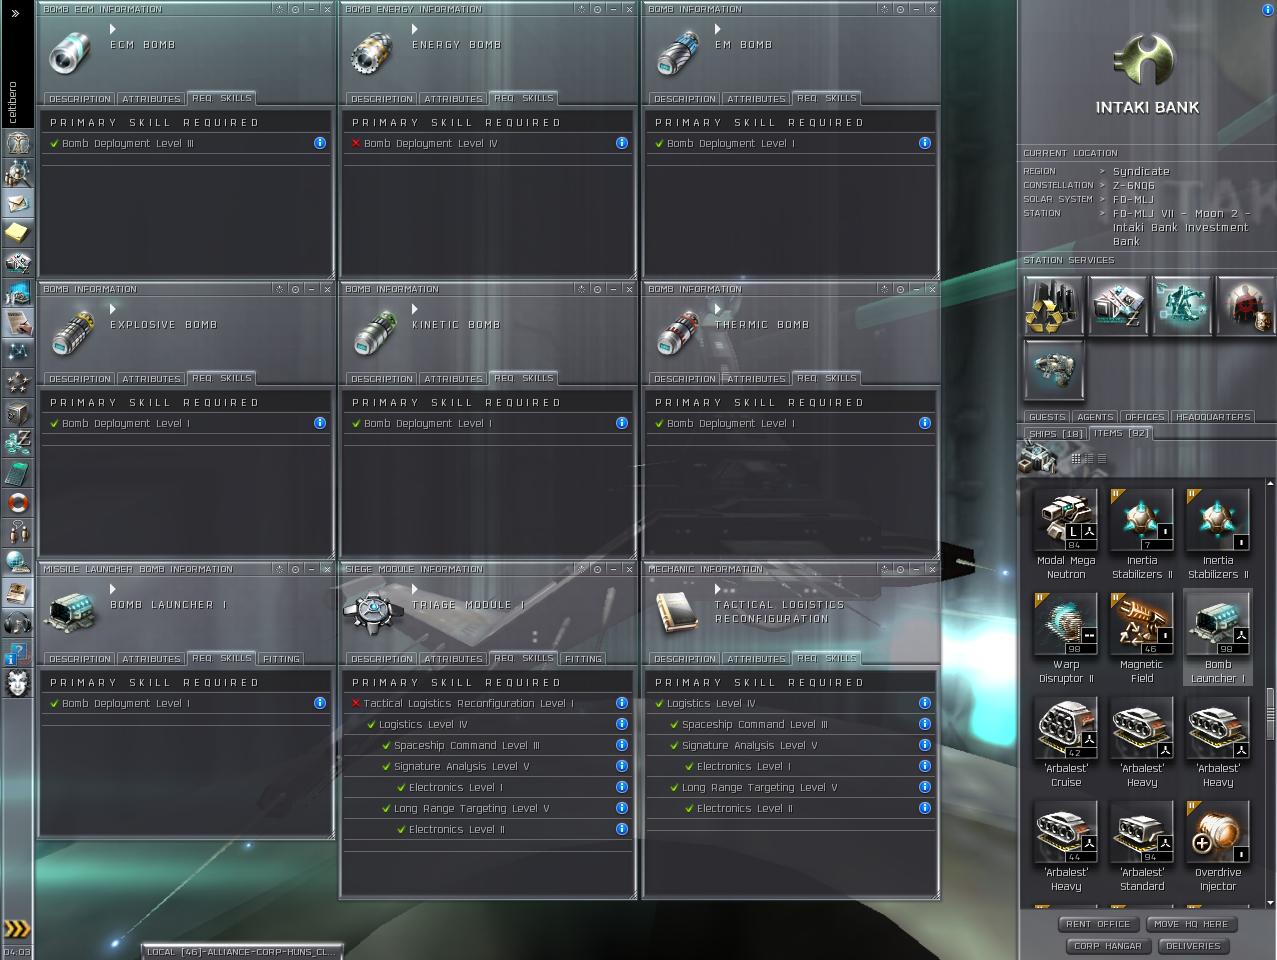Show info for Spaceship Command in Triage window
Viewport: 1277px width, 960px height.
pyautogui.click(x=622, y=745)
